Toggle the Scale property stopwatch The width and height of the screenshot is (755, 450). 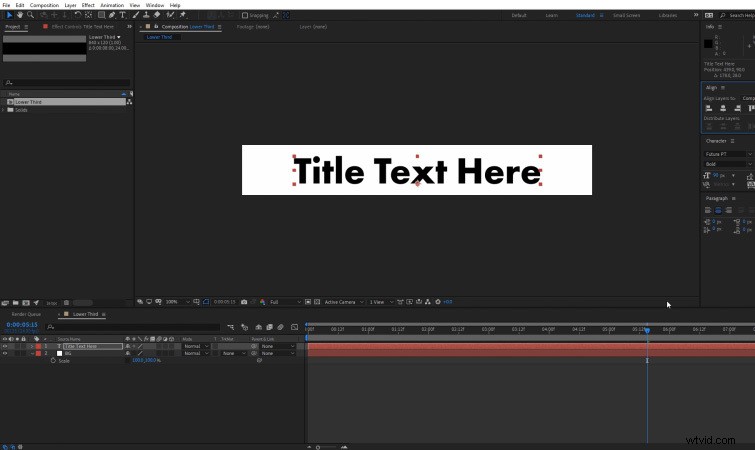pyautogui.click(x=53, y=360)
